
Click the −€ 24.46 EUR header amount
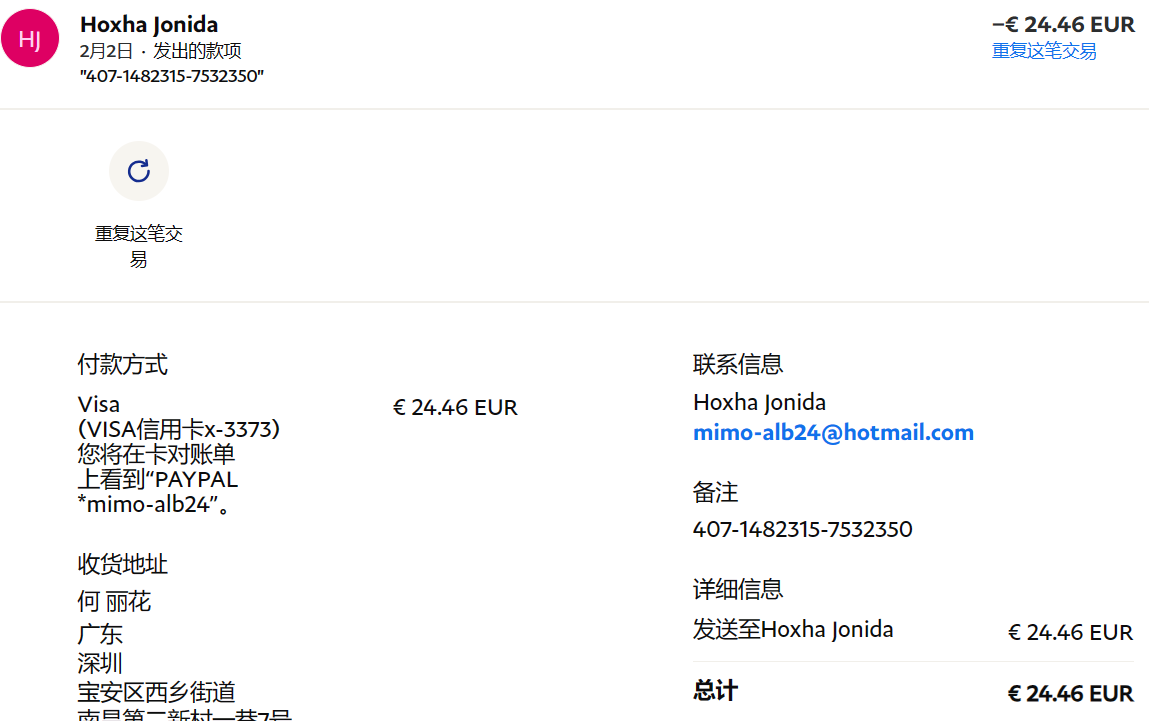coord(1063,24)
